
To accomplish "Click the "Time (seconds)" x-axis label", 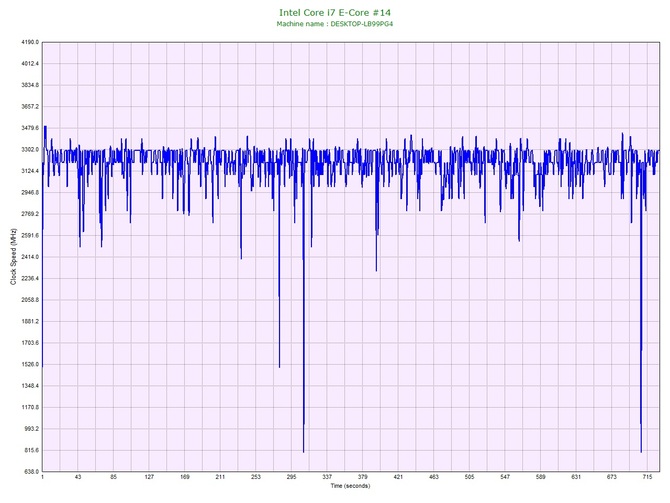I will coord(350,486).
